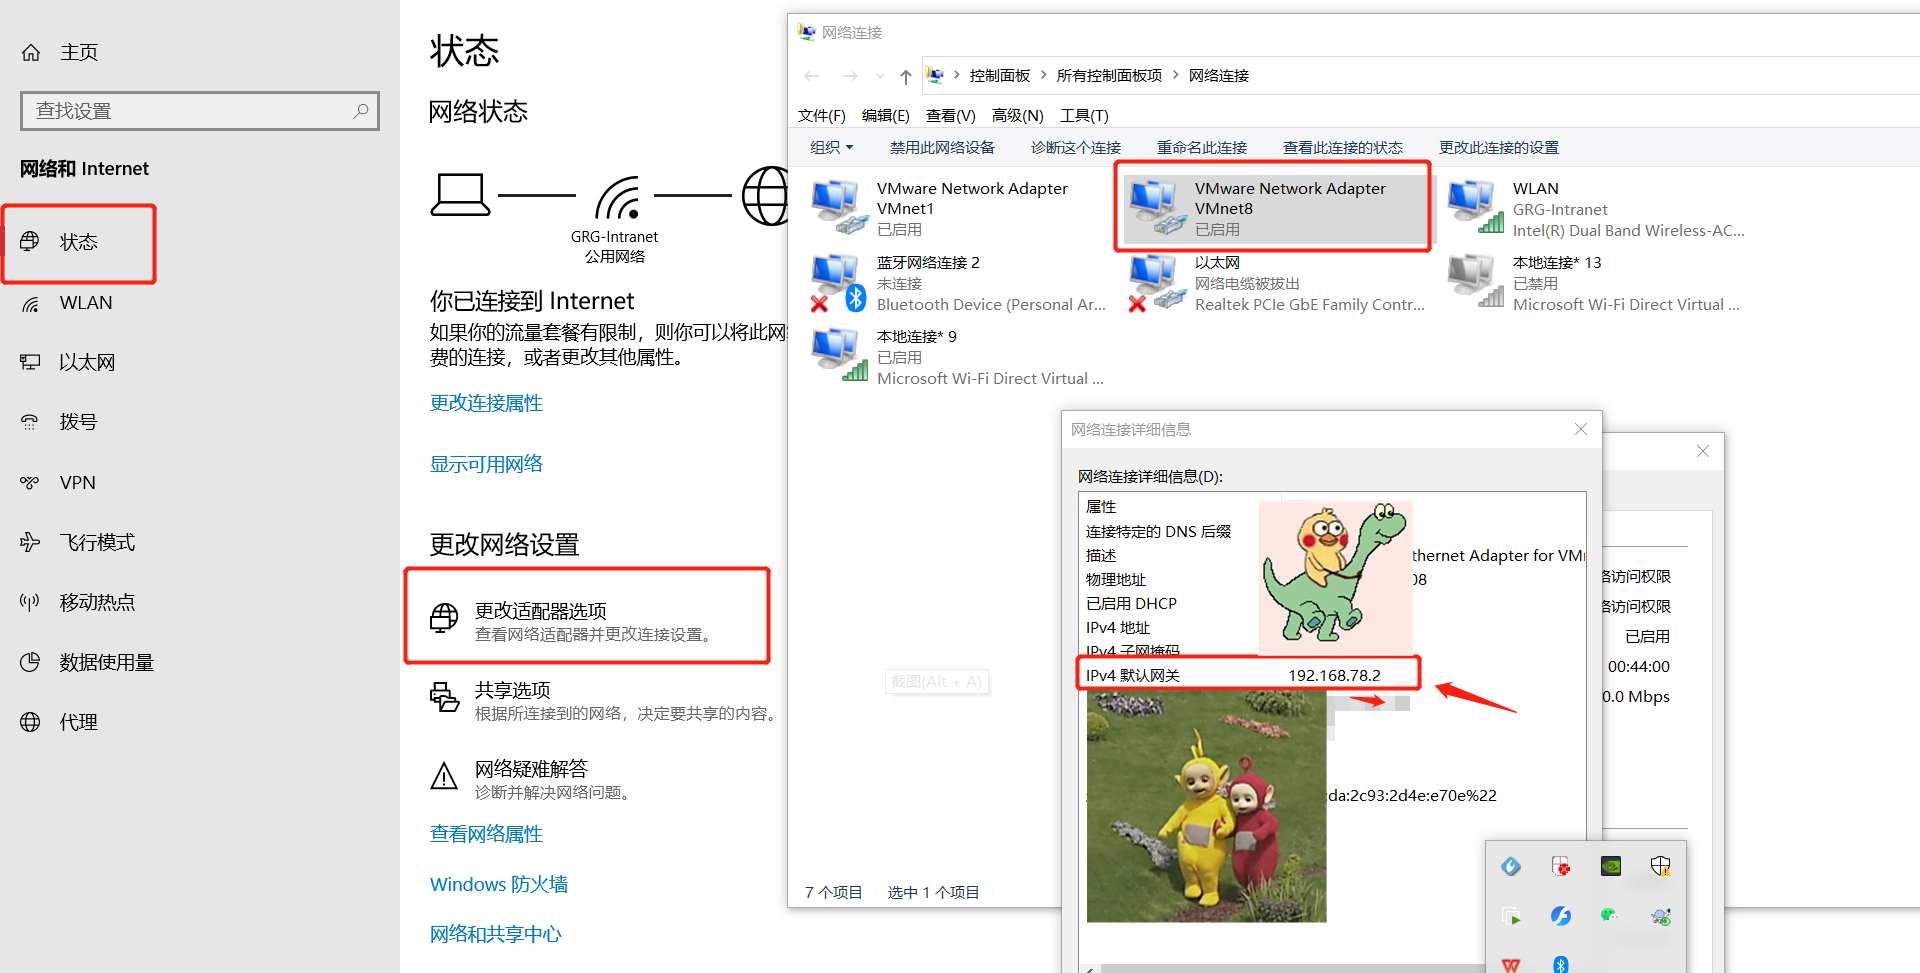Click the 查看网络属性 link

(486, 834)
